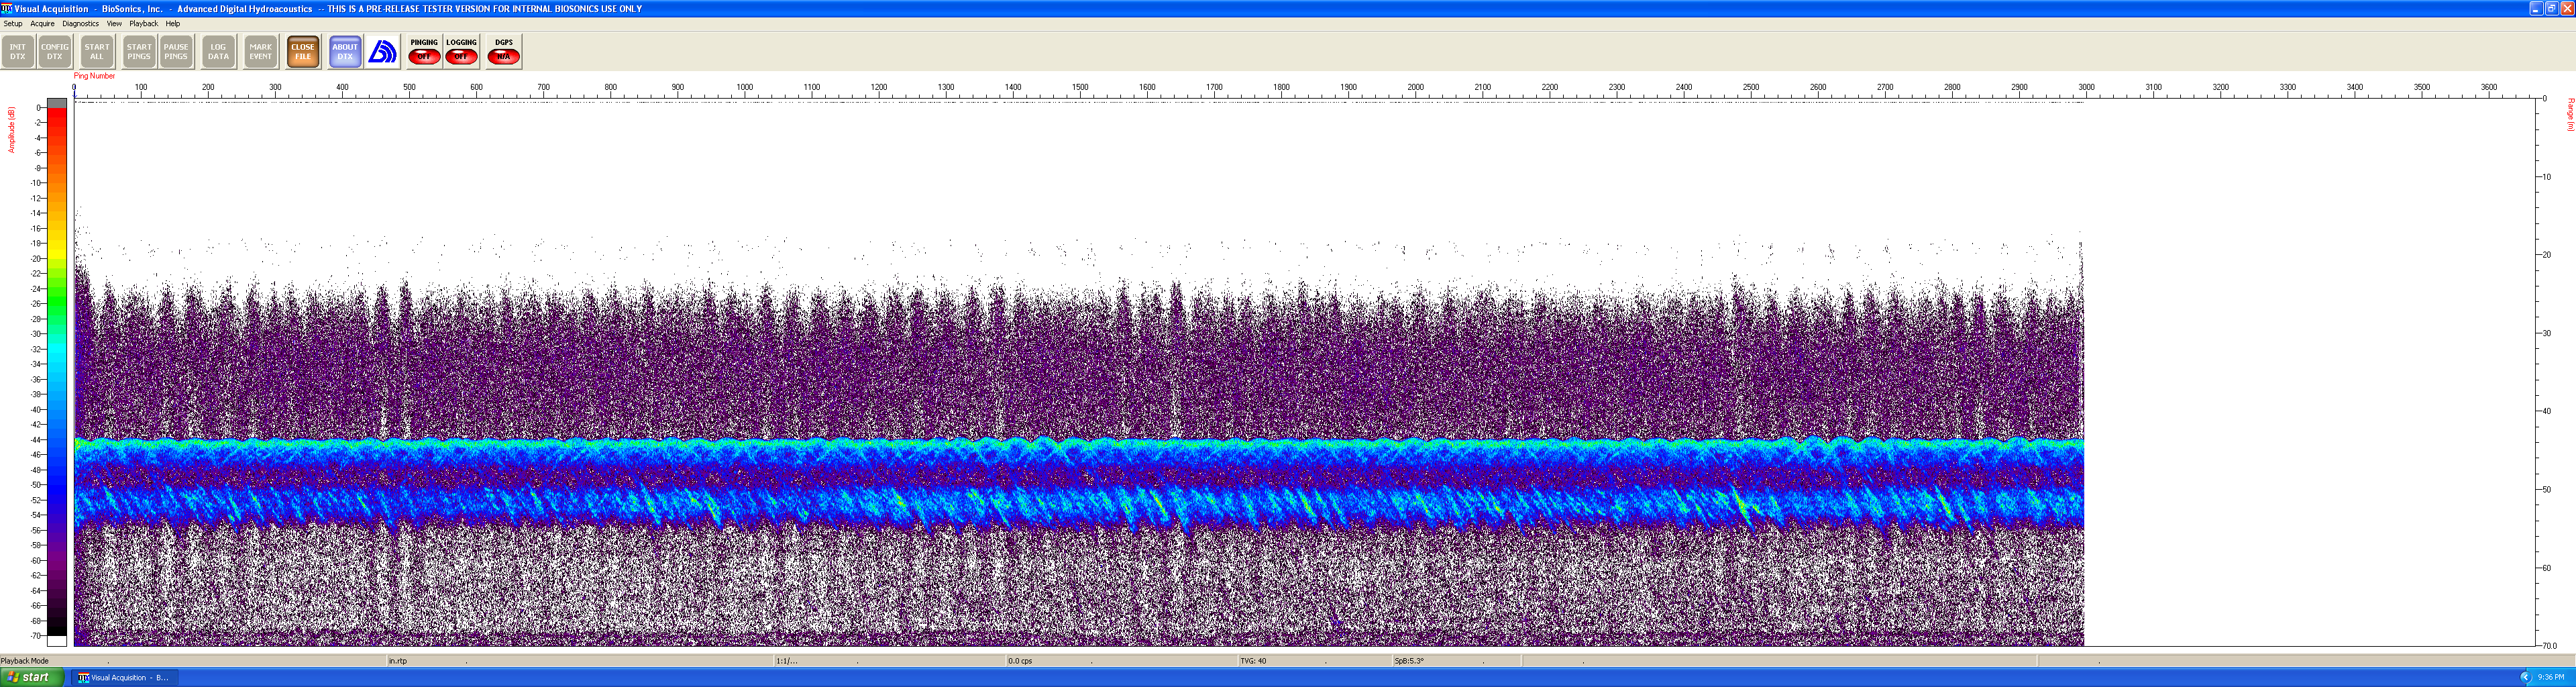Open the Setup menu
This screenshot has width=2576, height=687.
coord(13,24)
